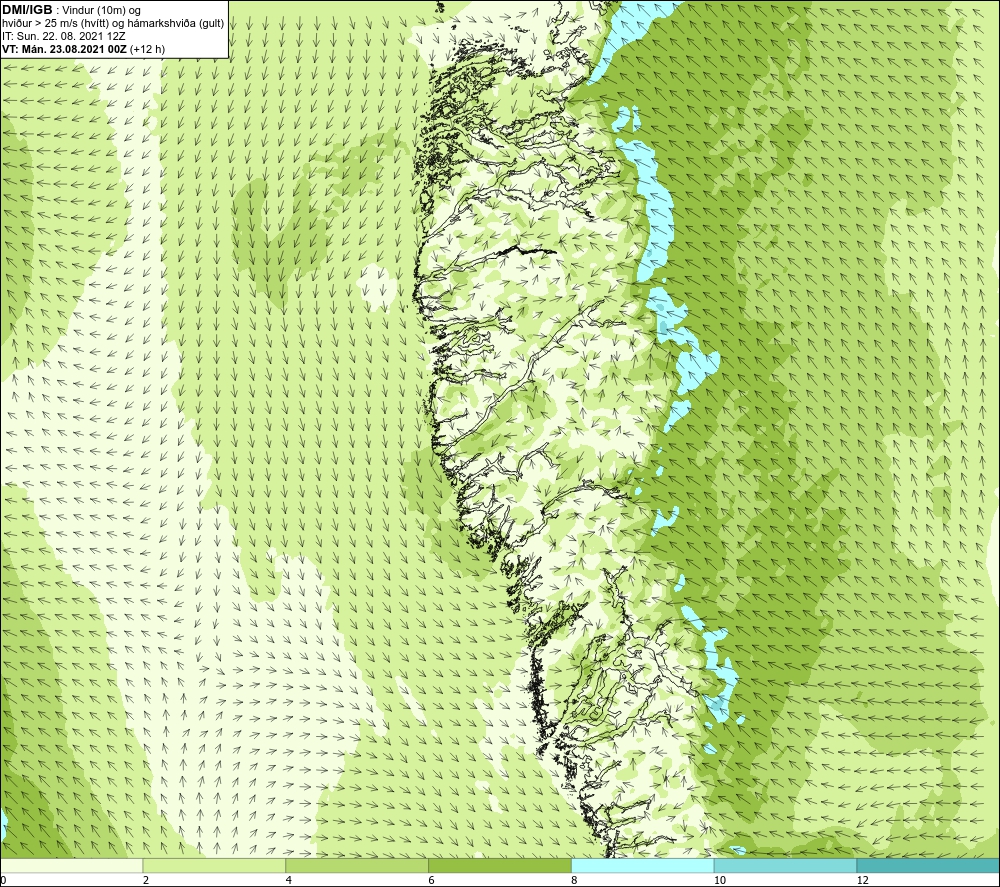Click the 'IT: Sun. 22. 08. 2021 12Z' line
This screenshot has width=1000, height=887.
point(64,36)
